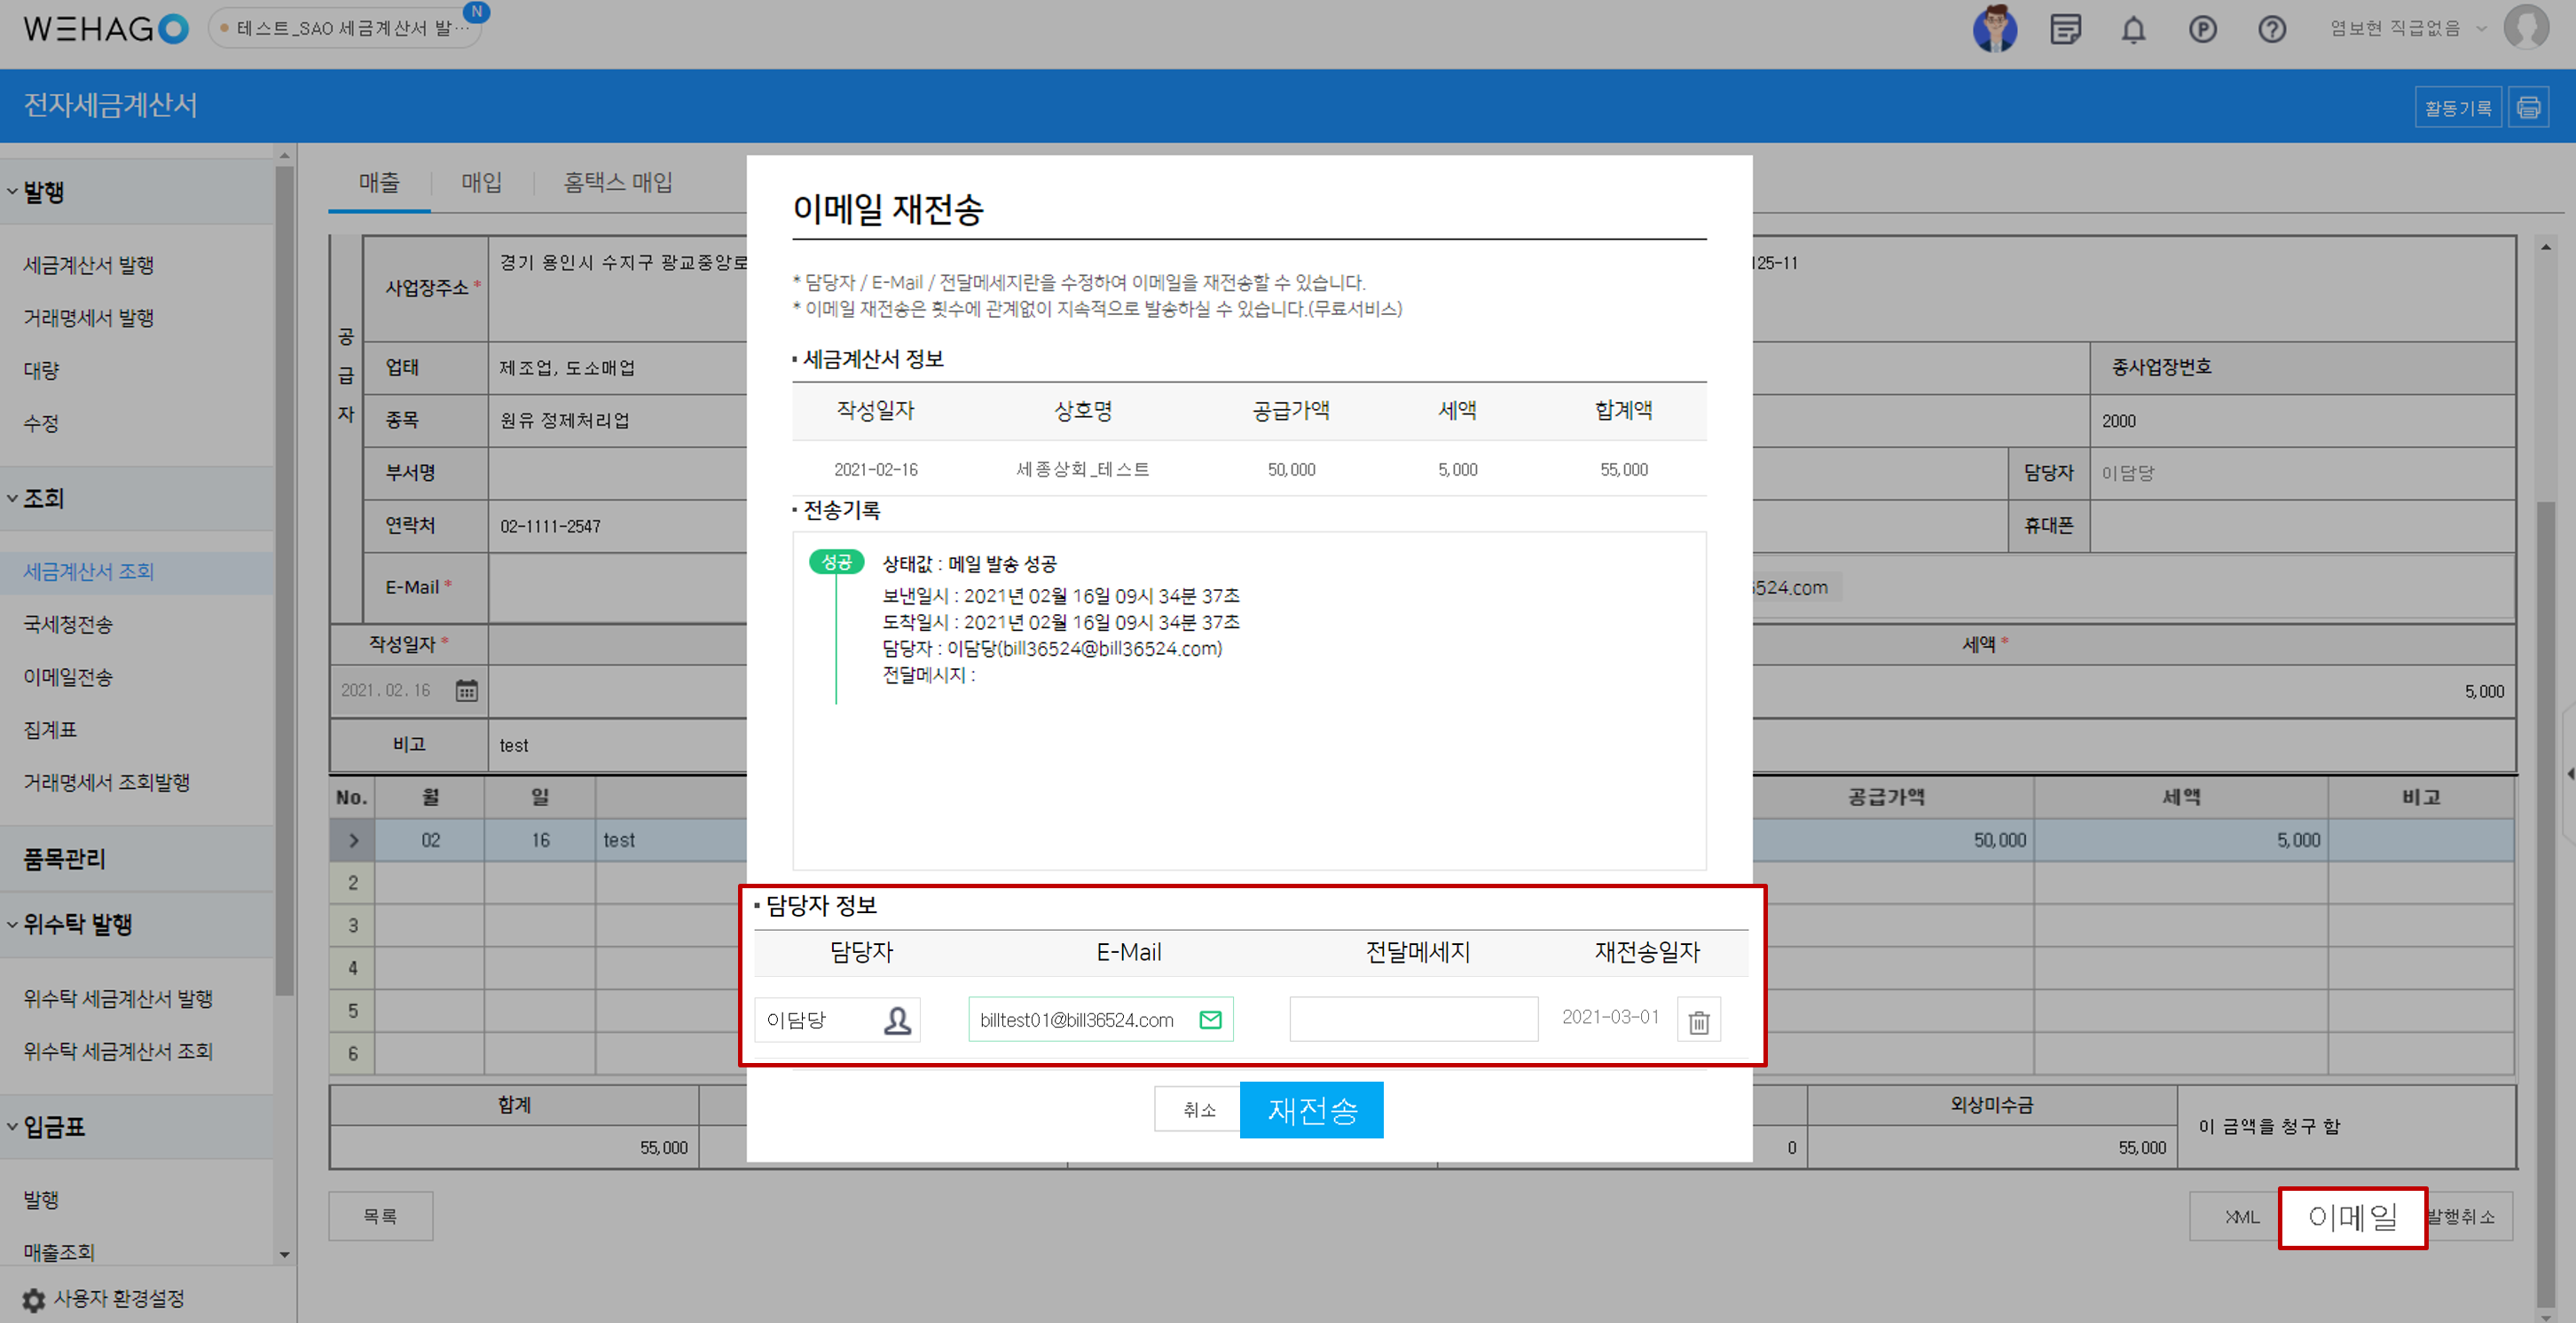Open the memo notes icon in header

tap(2065, 29)
